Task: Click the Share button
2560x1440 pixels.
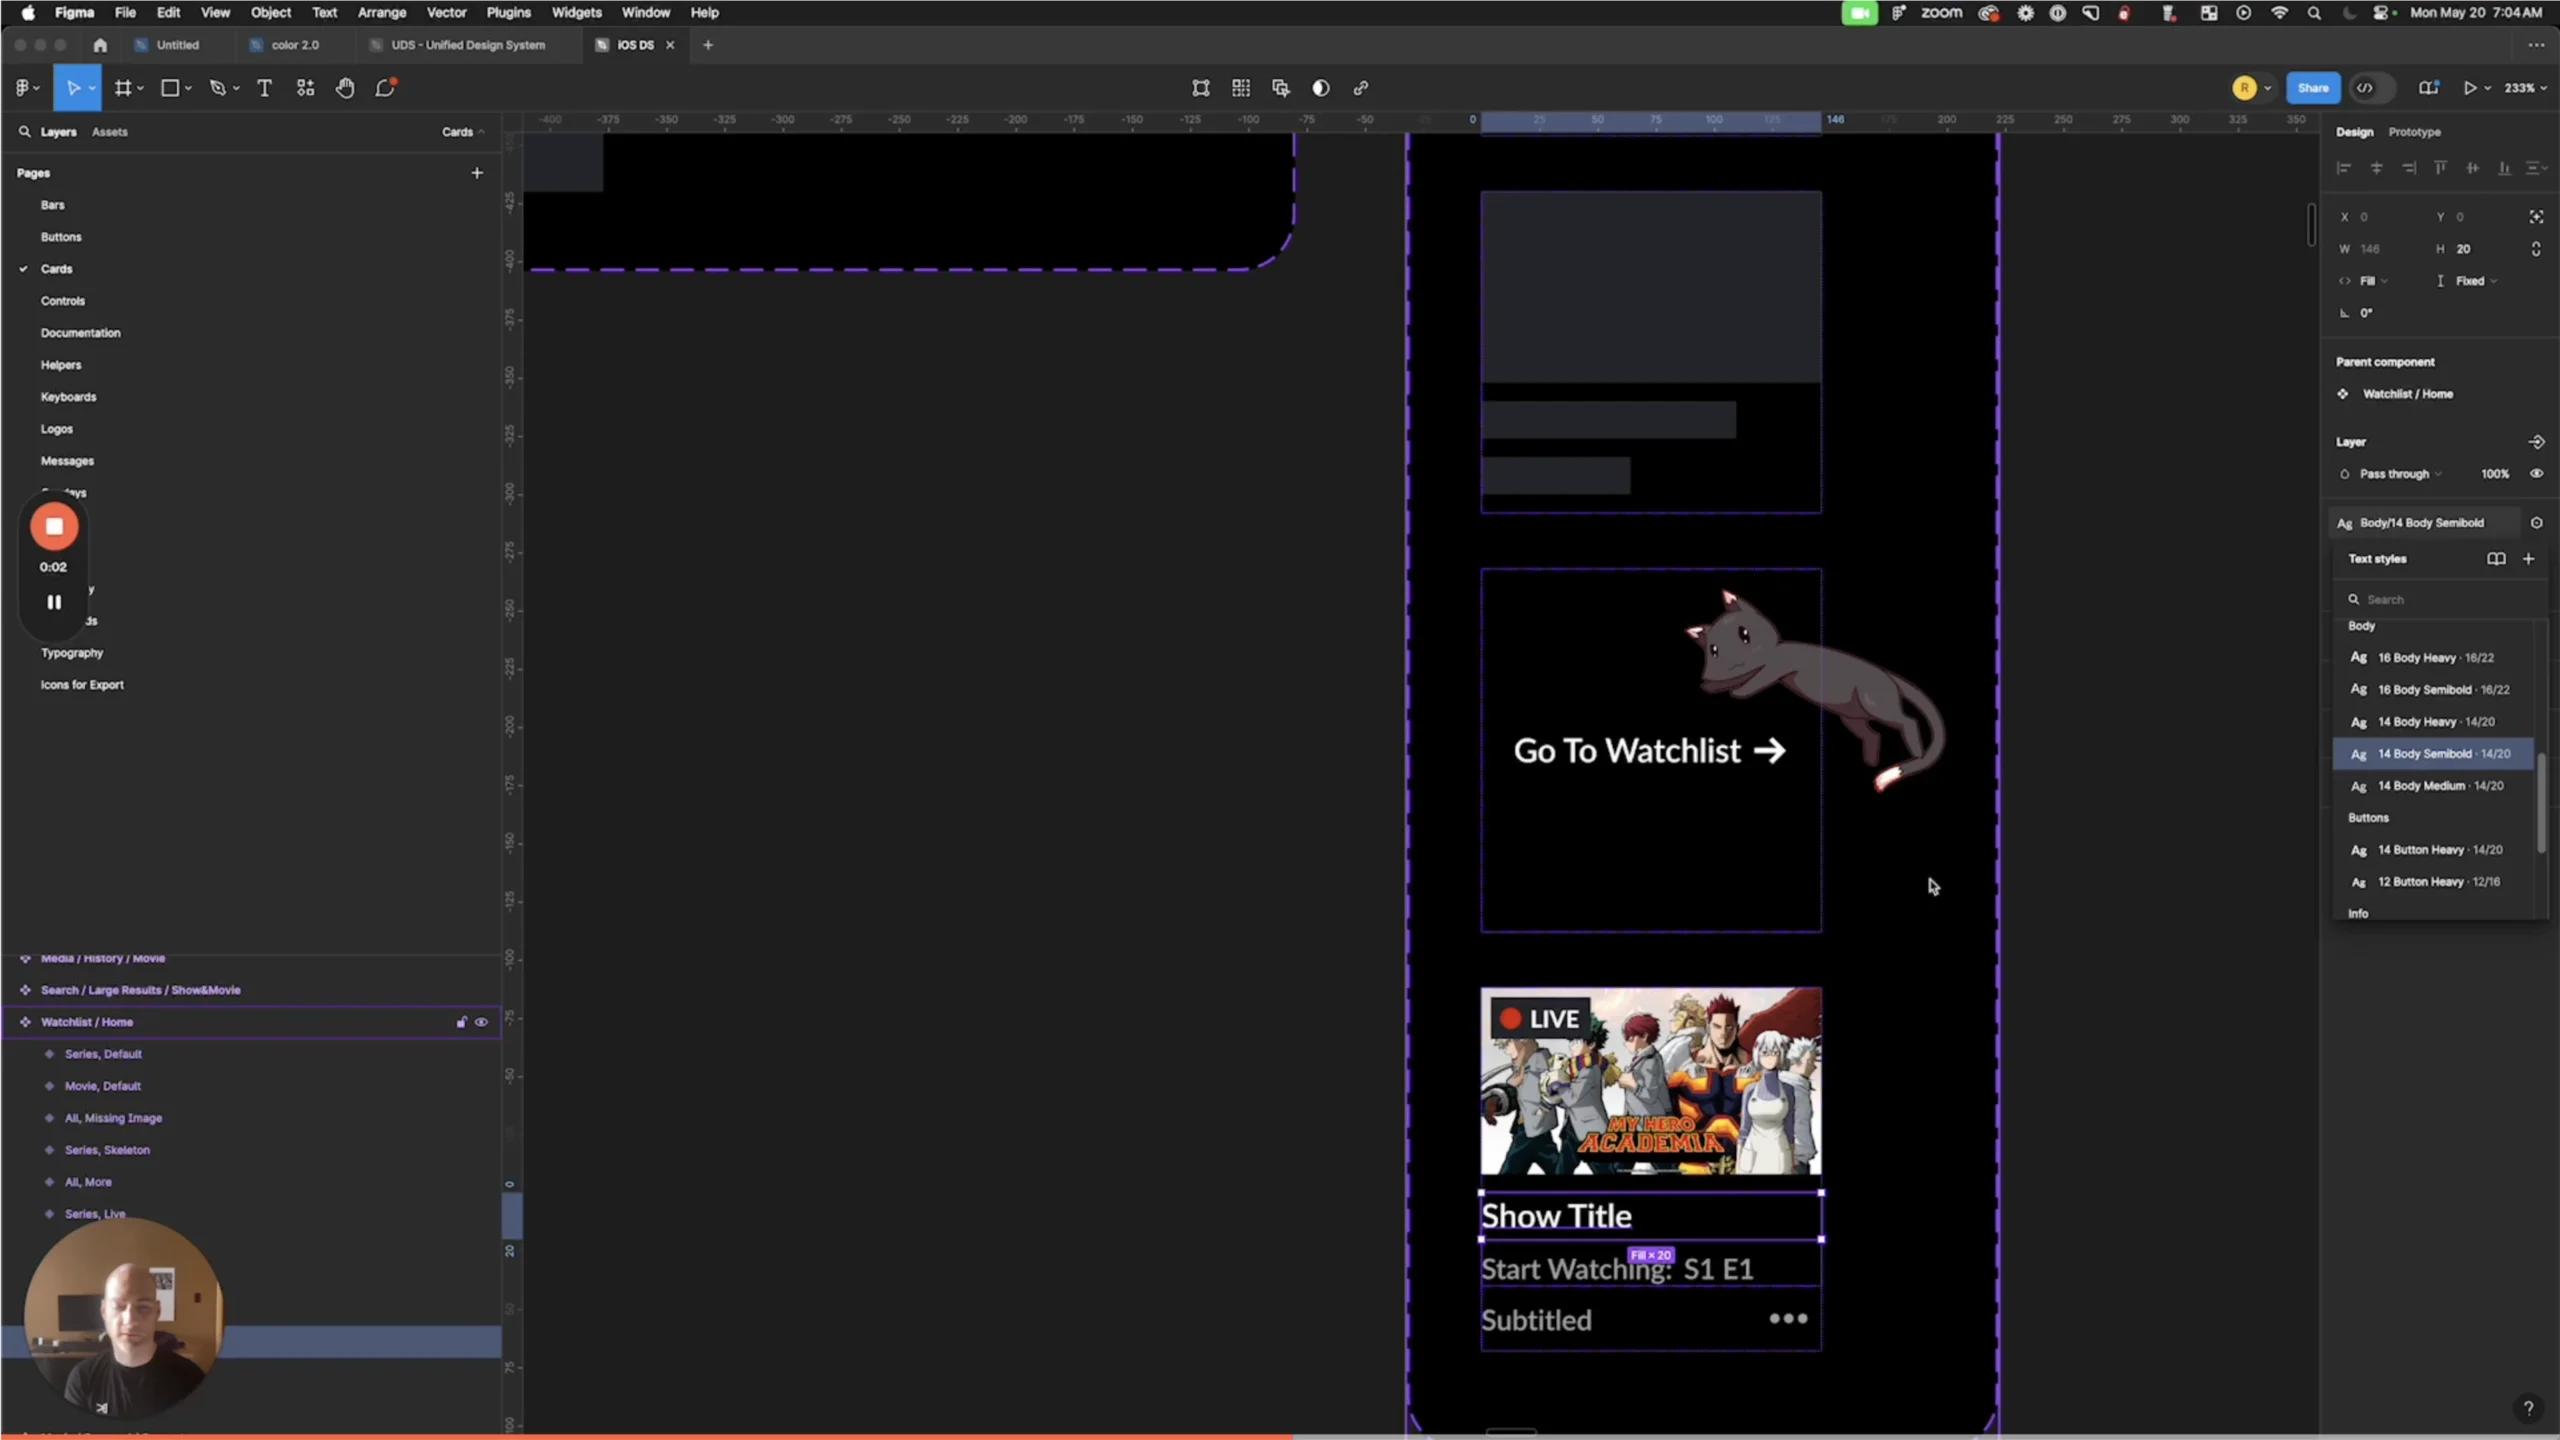Action: [2312, 88]
